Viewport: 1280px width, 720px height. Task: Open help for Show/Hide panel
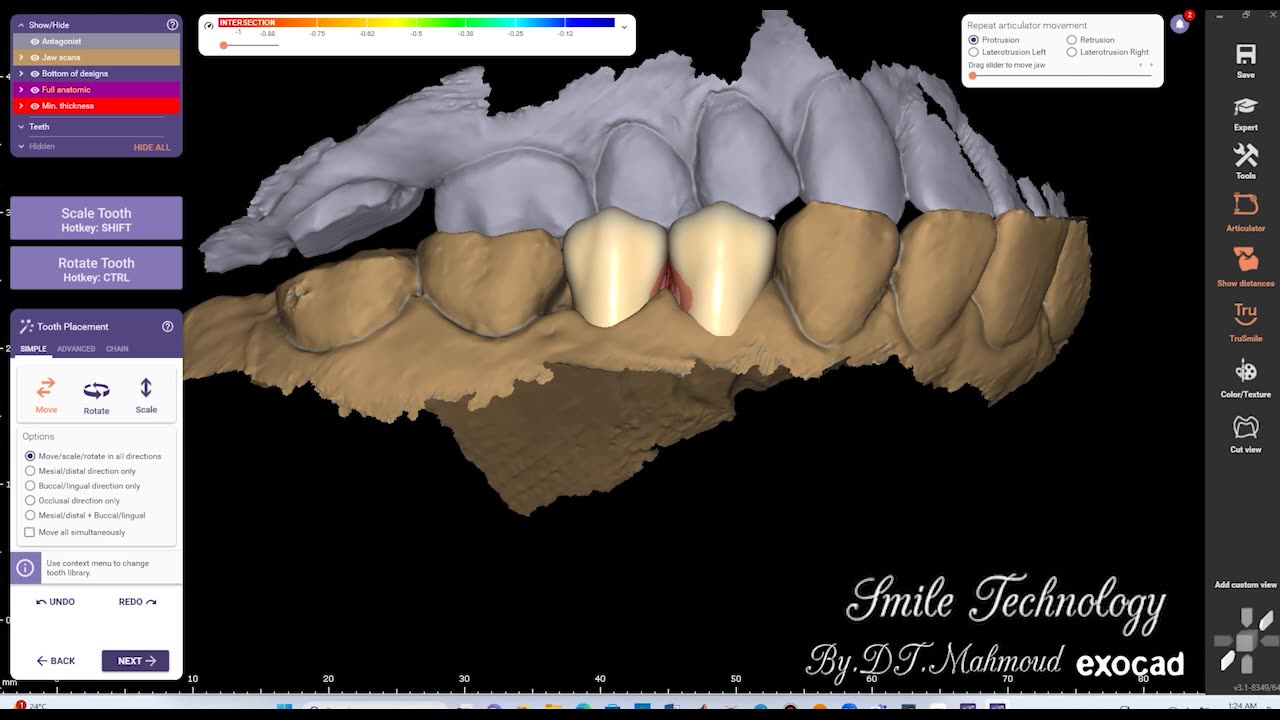click(172, 24)
